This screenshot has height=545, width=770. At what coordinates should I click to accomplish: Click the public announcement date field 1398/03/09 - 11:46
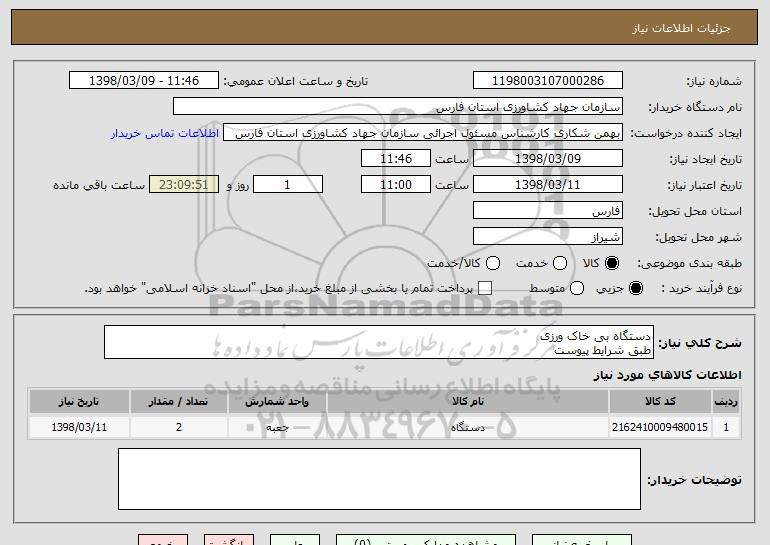[144, 81]
